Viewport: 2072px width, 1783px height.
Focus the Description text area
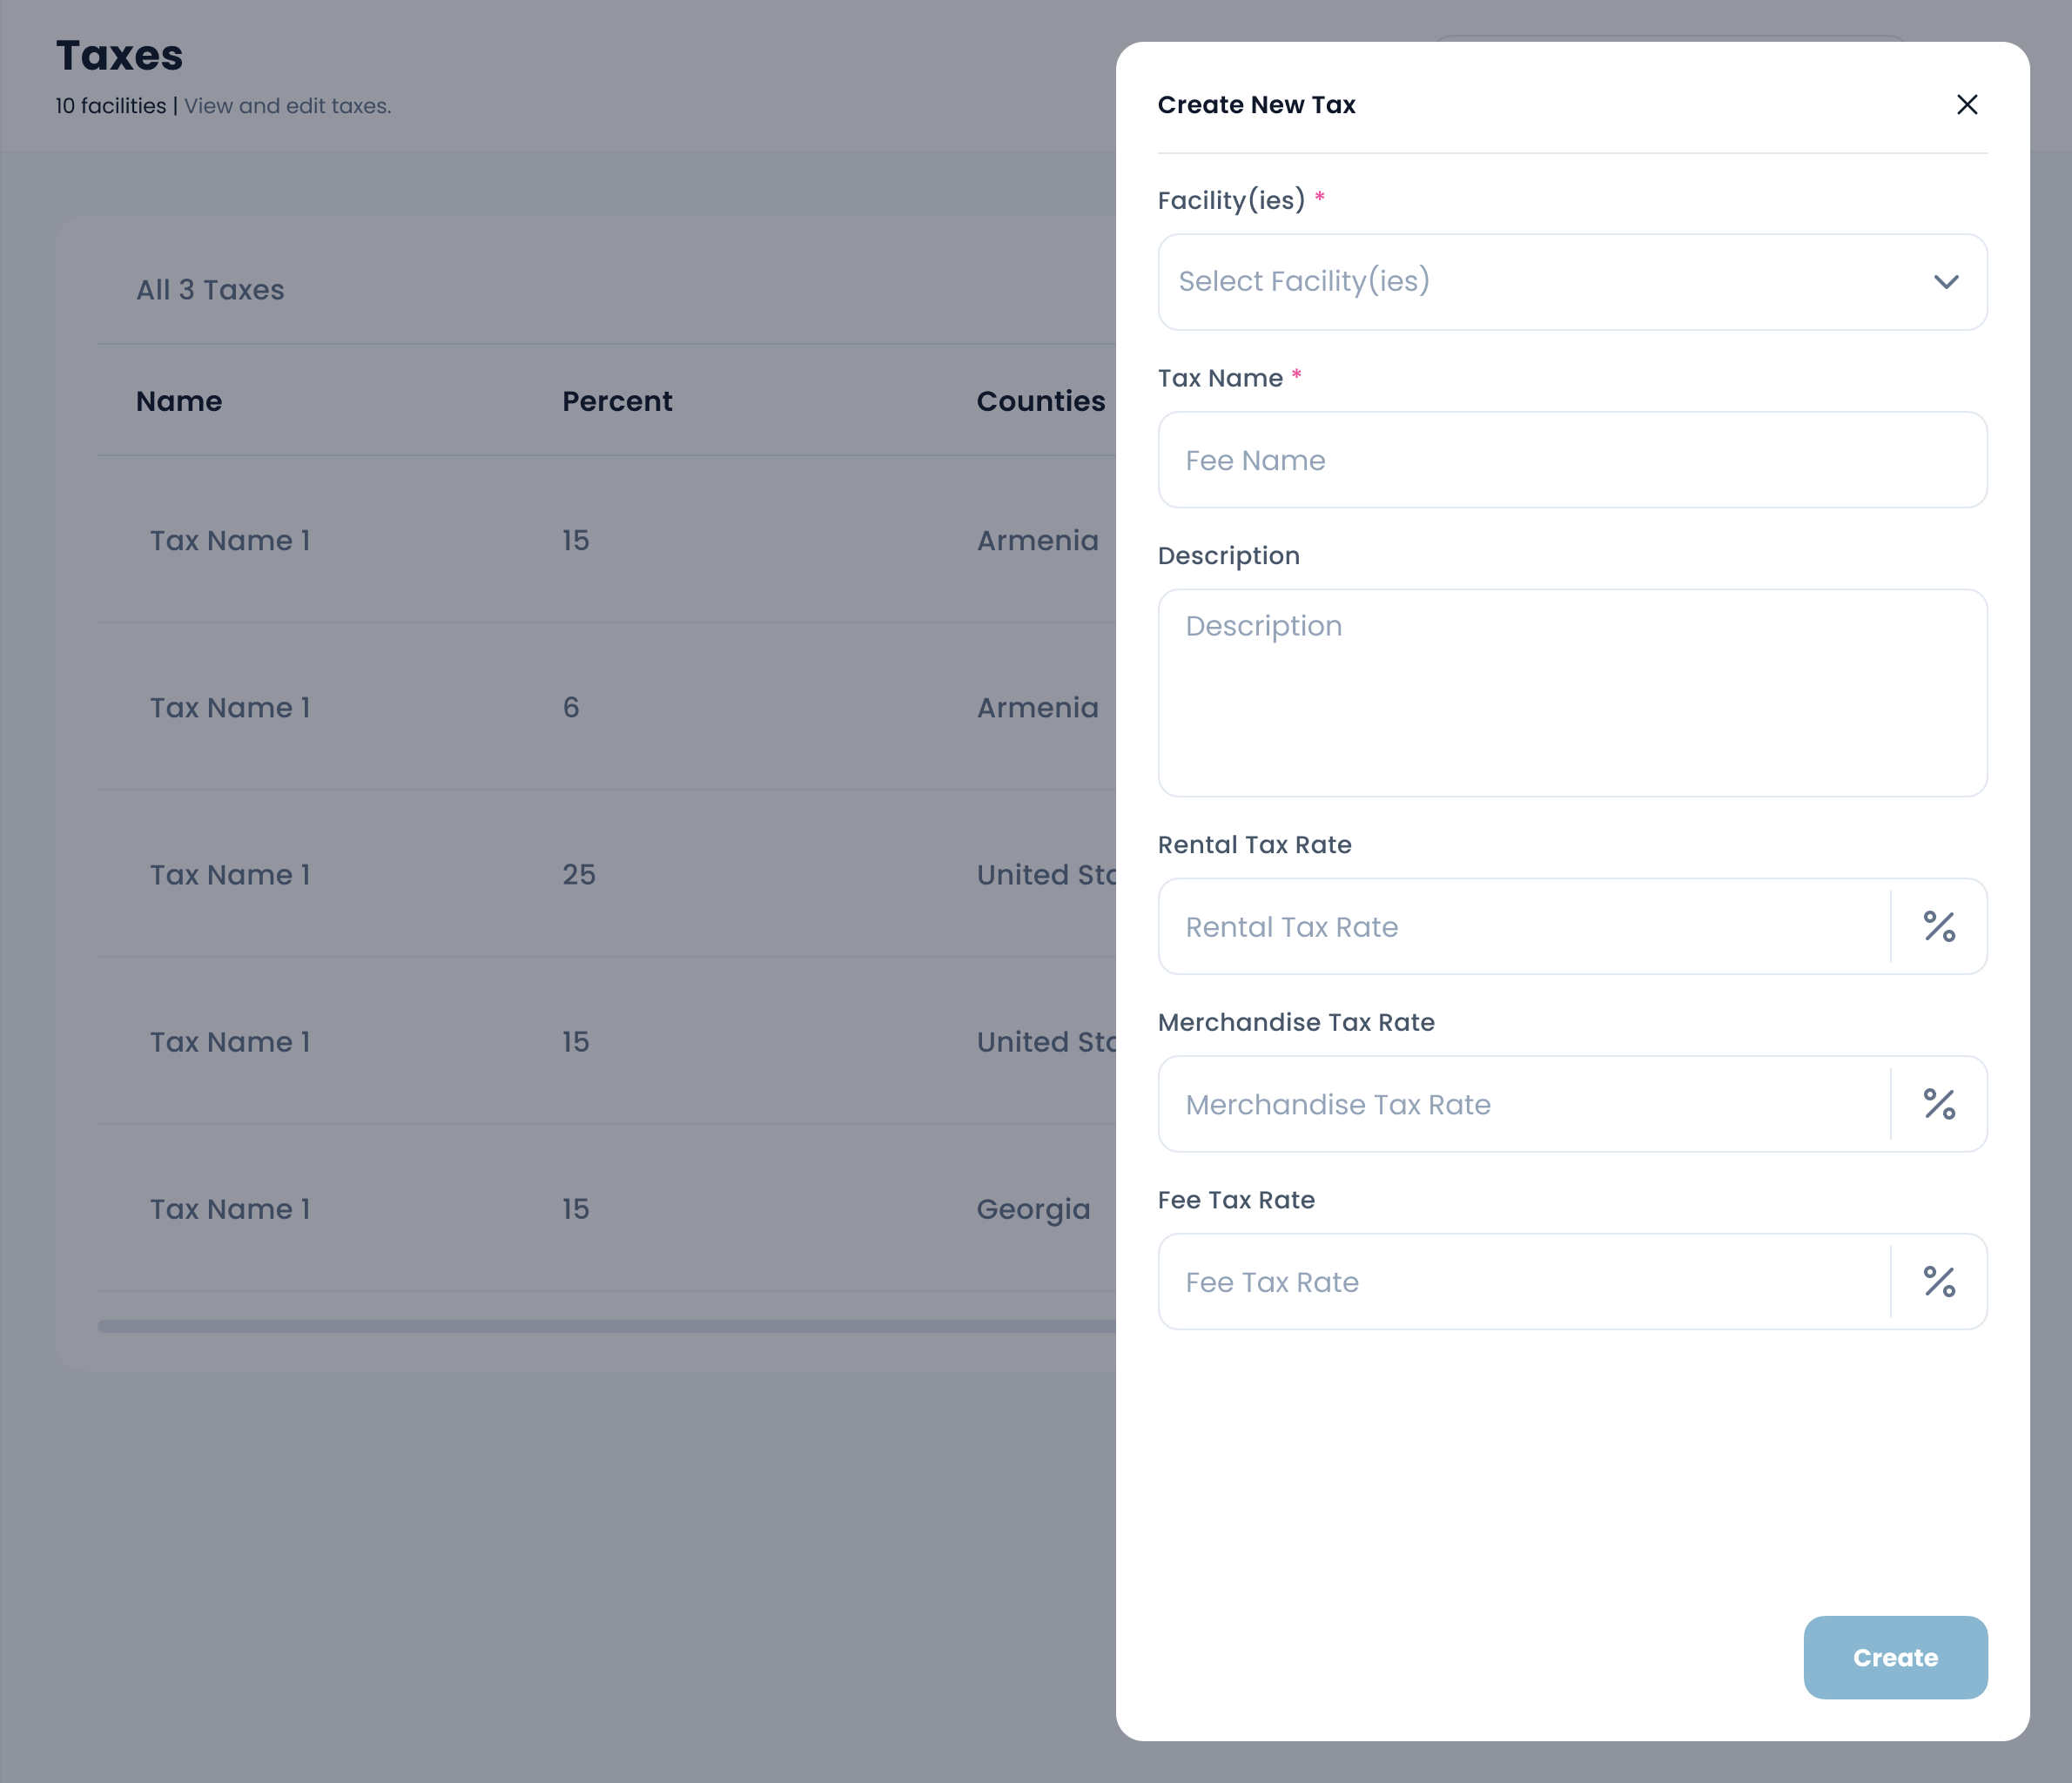click(x=1571, y=693)
